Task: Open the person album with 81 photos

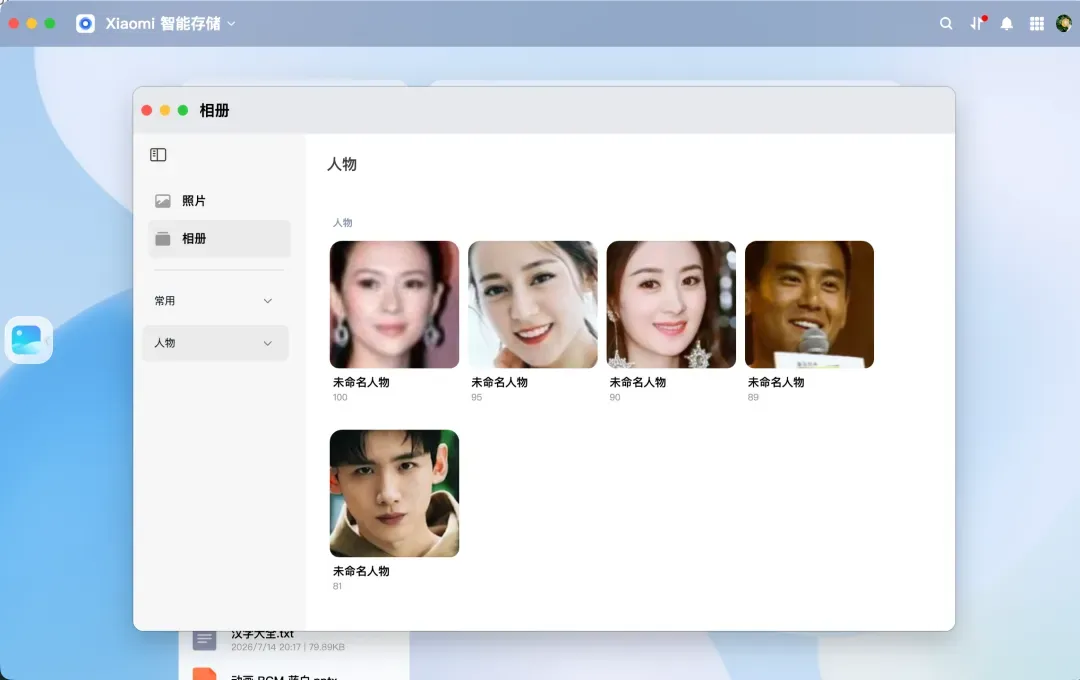Action: tap(394, 493)
